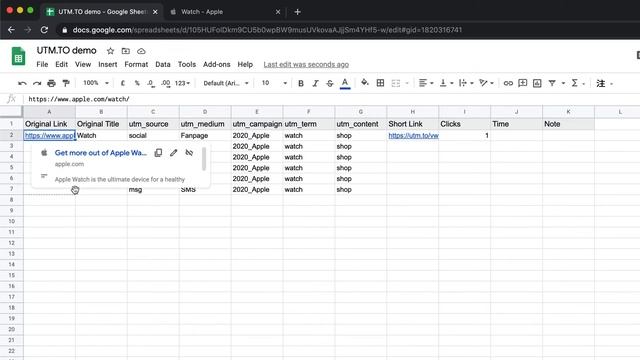Toggle strikethrough formatting
Viewport: 640px width, 360px height.
coord(330,83)
